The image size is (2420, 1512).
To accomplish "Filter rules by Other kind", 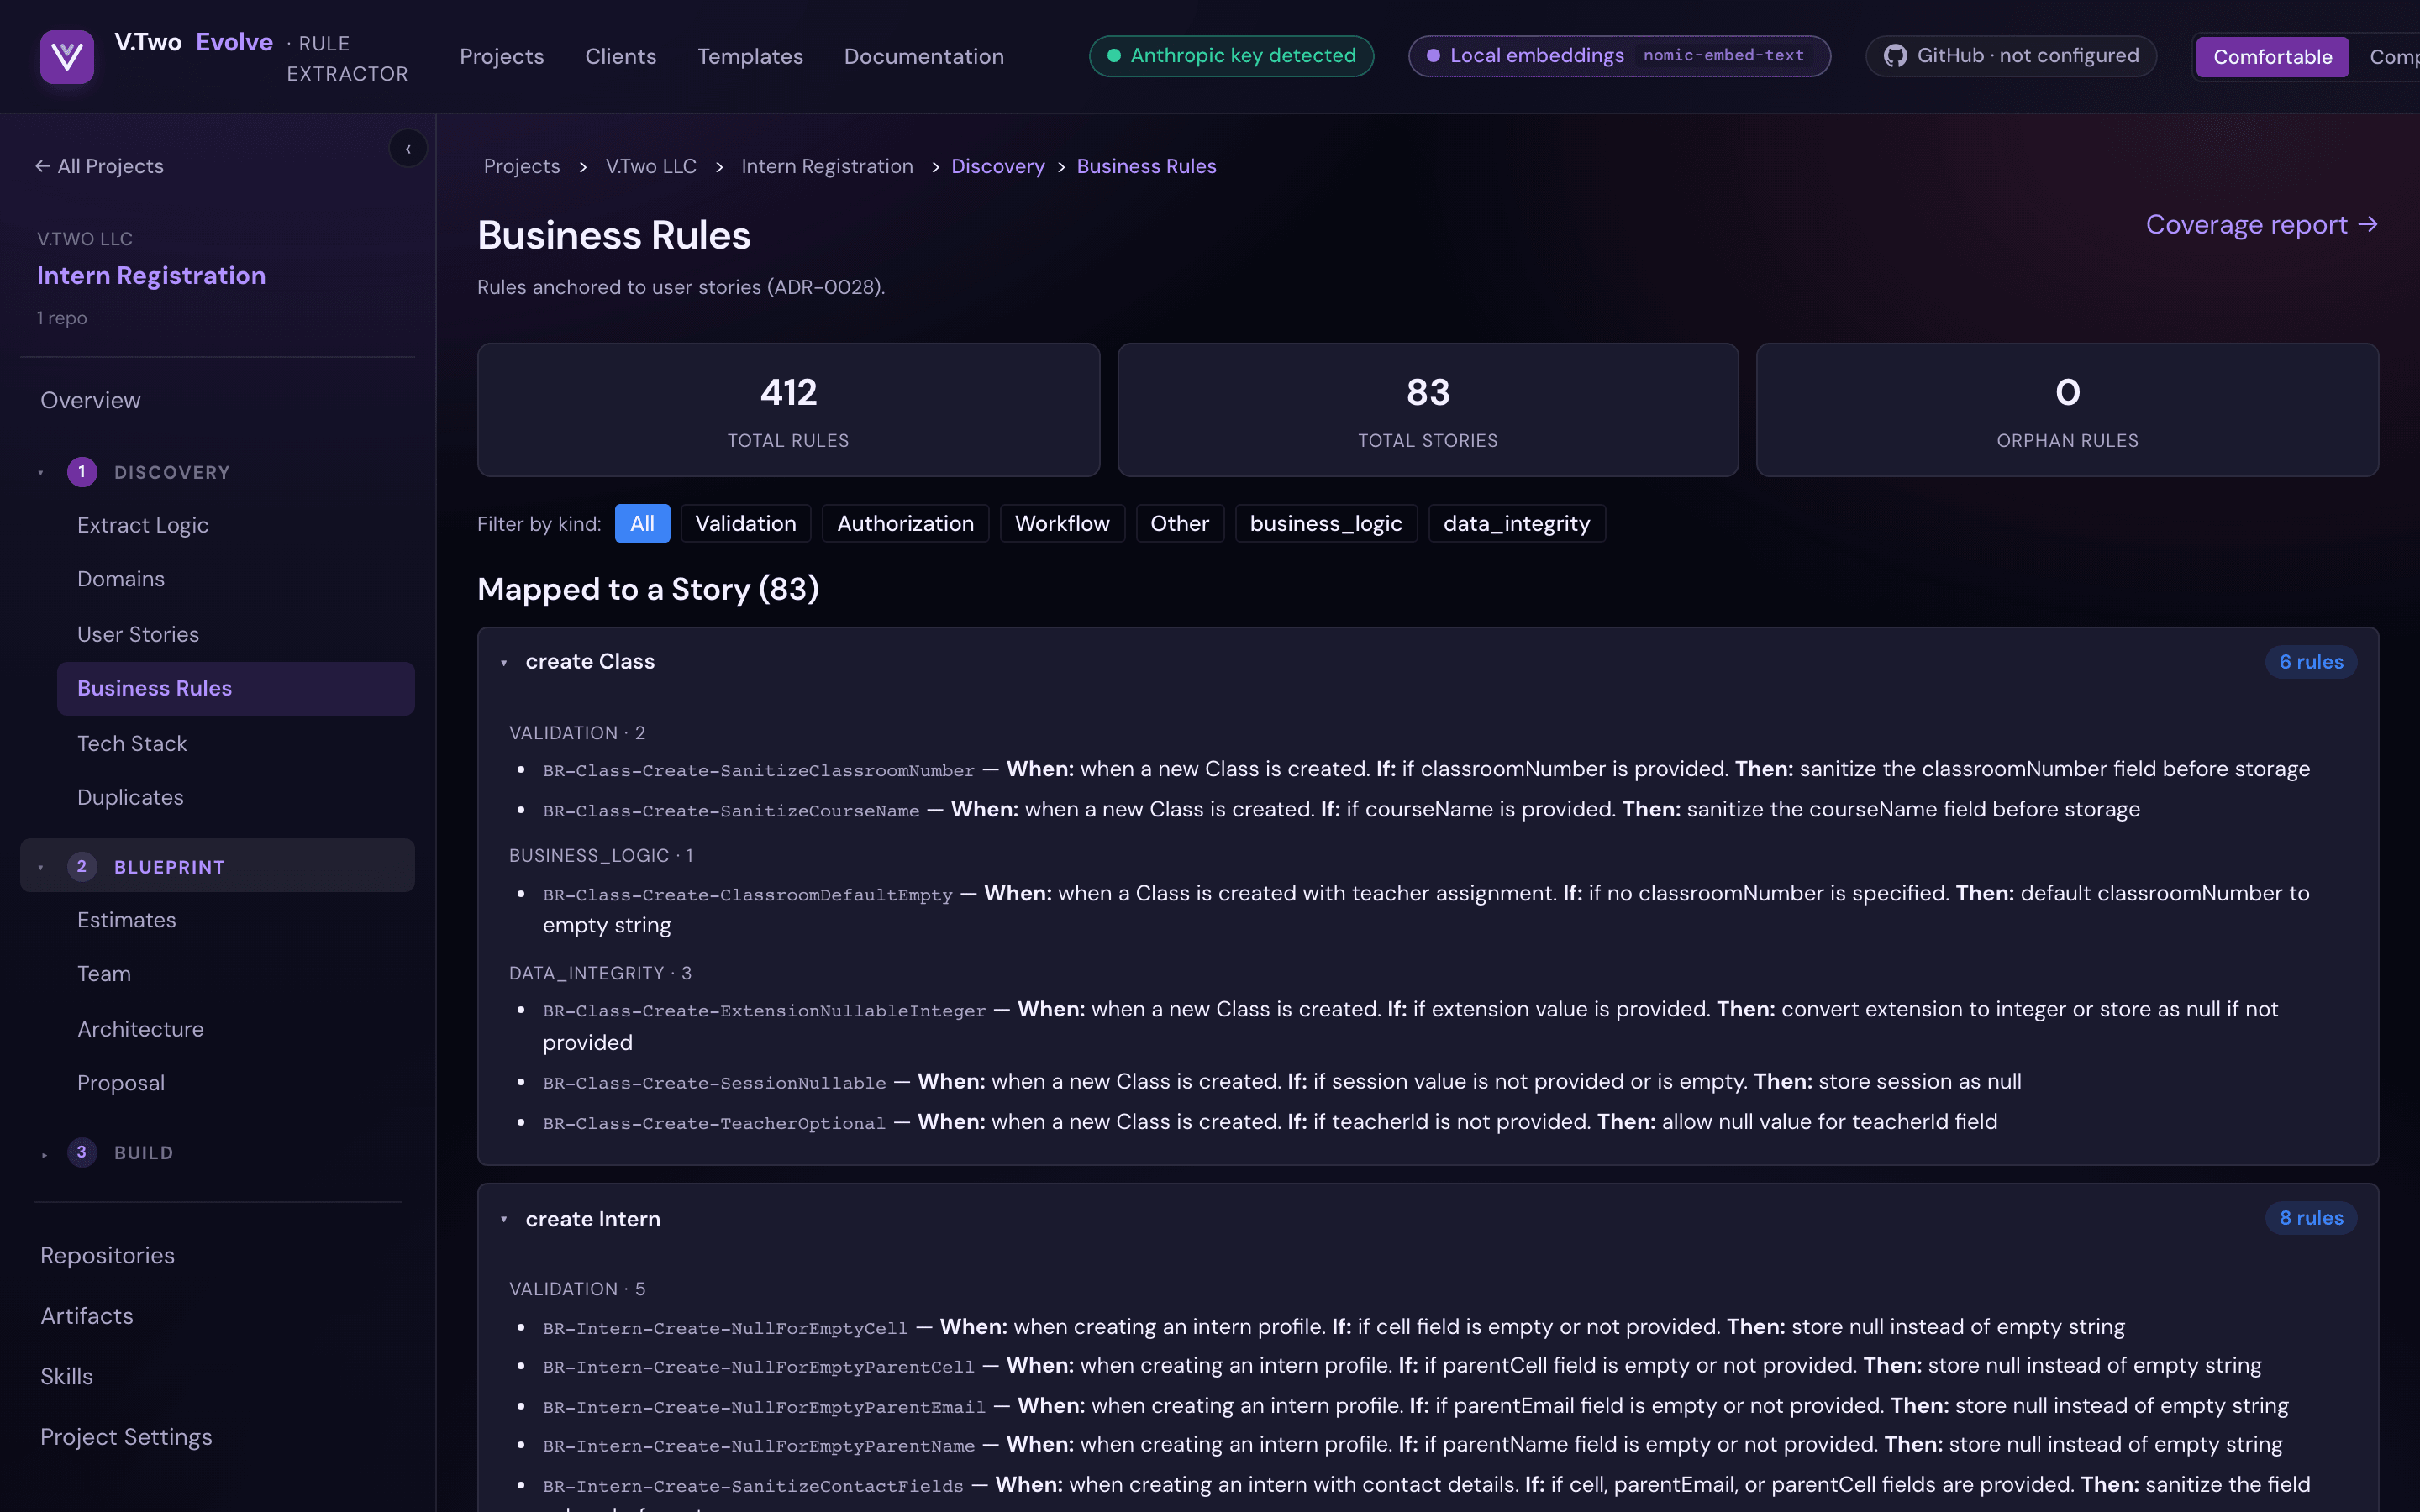I will point(1179,524).
